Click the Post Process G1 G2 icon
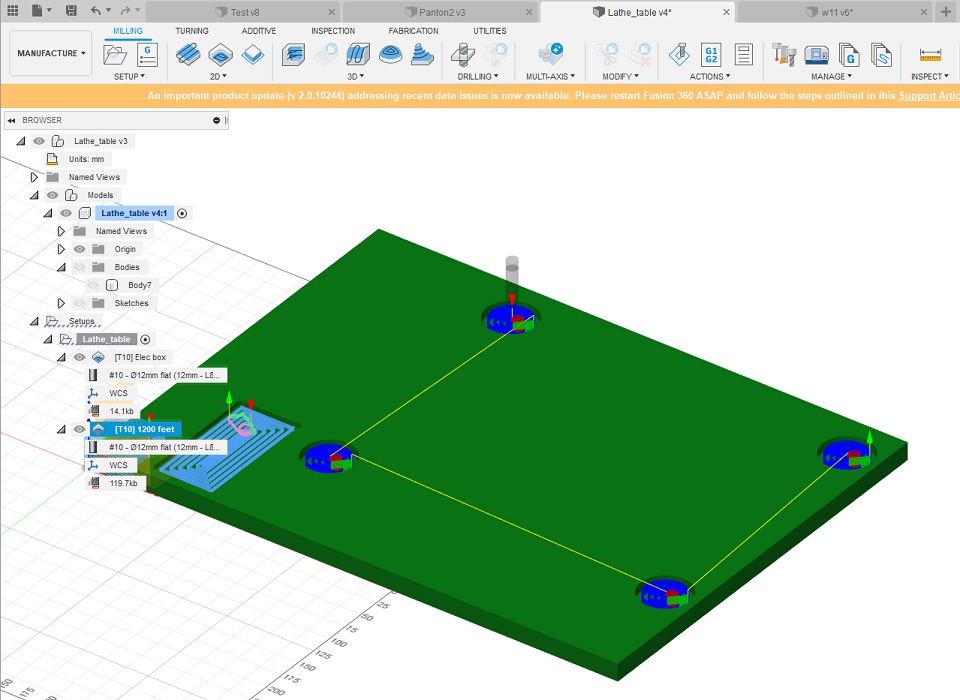 pyautogui.click(x=711, y=55)
